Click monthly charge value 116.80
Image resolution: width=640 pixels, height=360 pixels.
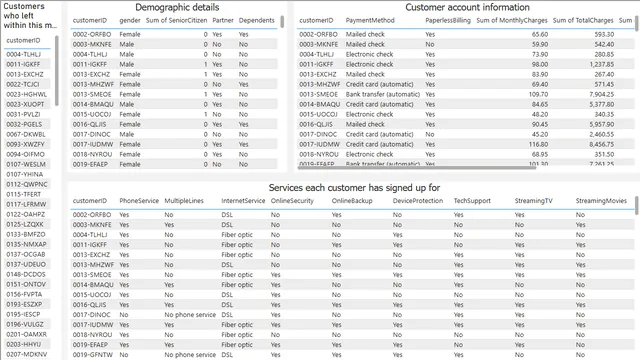(538, 144)
